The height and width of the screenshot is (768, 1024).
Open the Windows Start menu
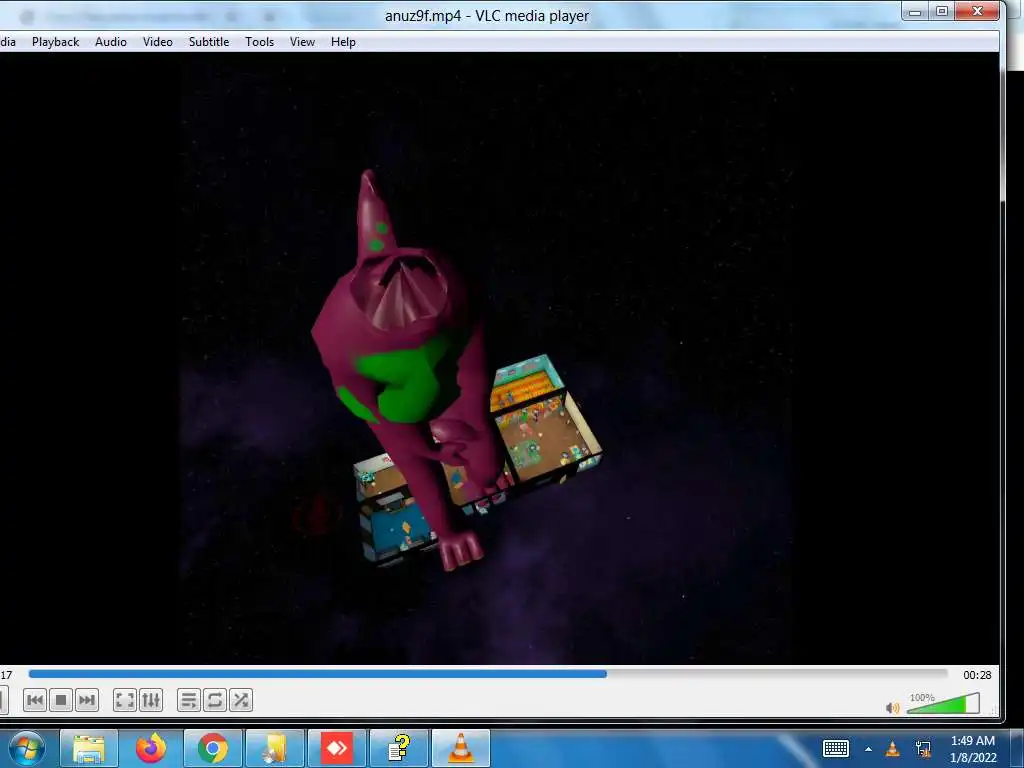pos(26,748)
